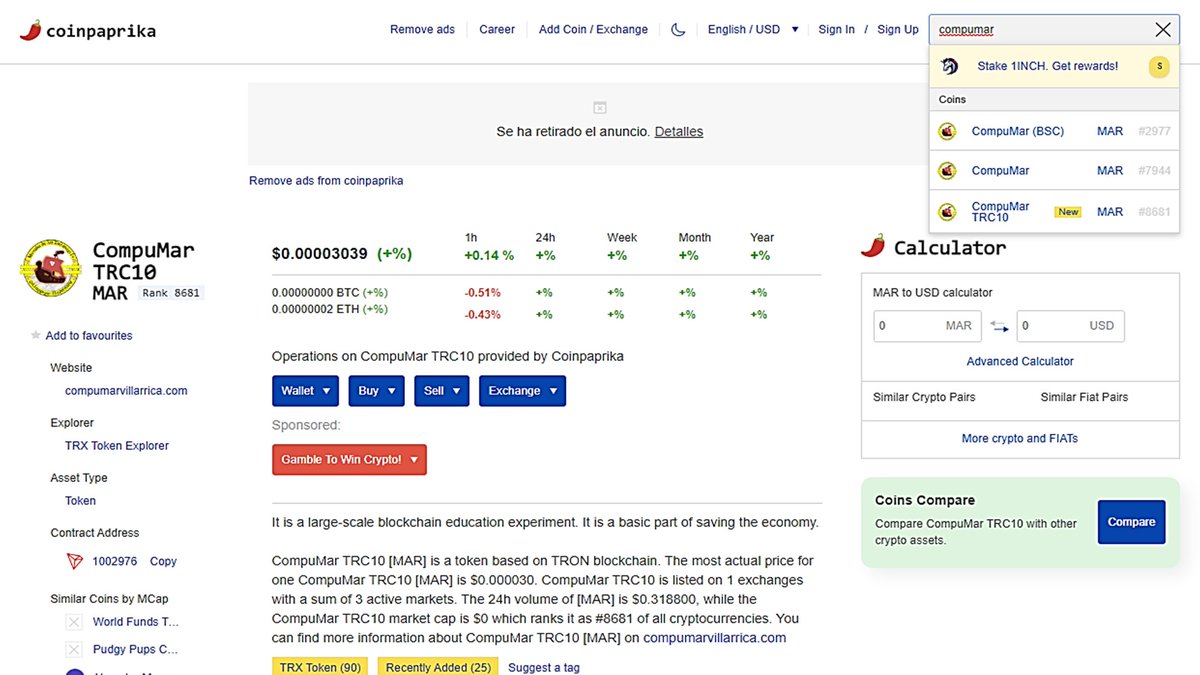Click the 1h change +0.14 % value
This screenshot has height=675, width=1200.
pos(489,256)
